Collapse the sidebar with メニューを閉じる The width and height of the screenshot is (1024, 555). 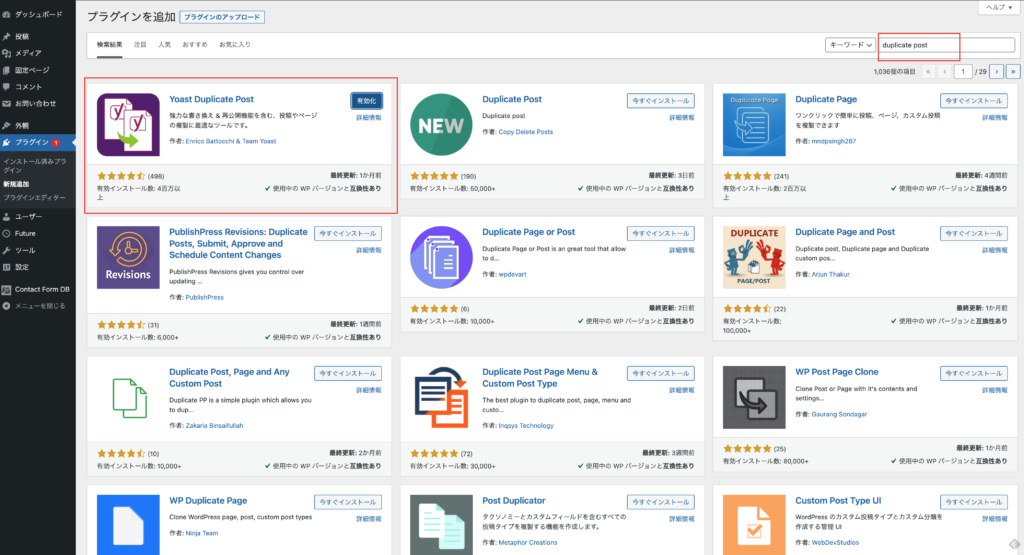tap(39, 305)
